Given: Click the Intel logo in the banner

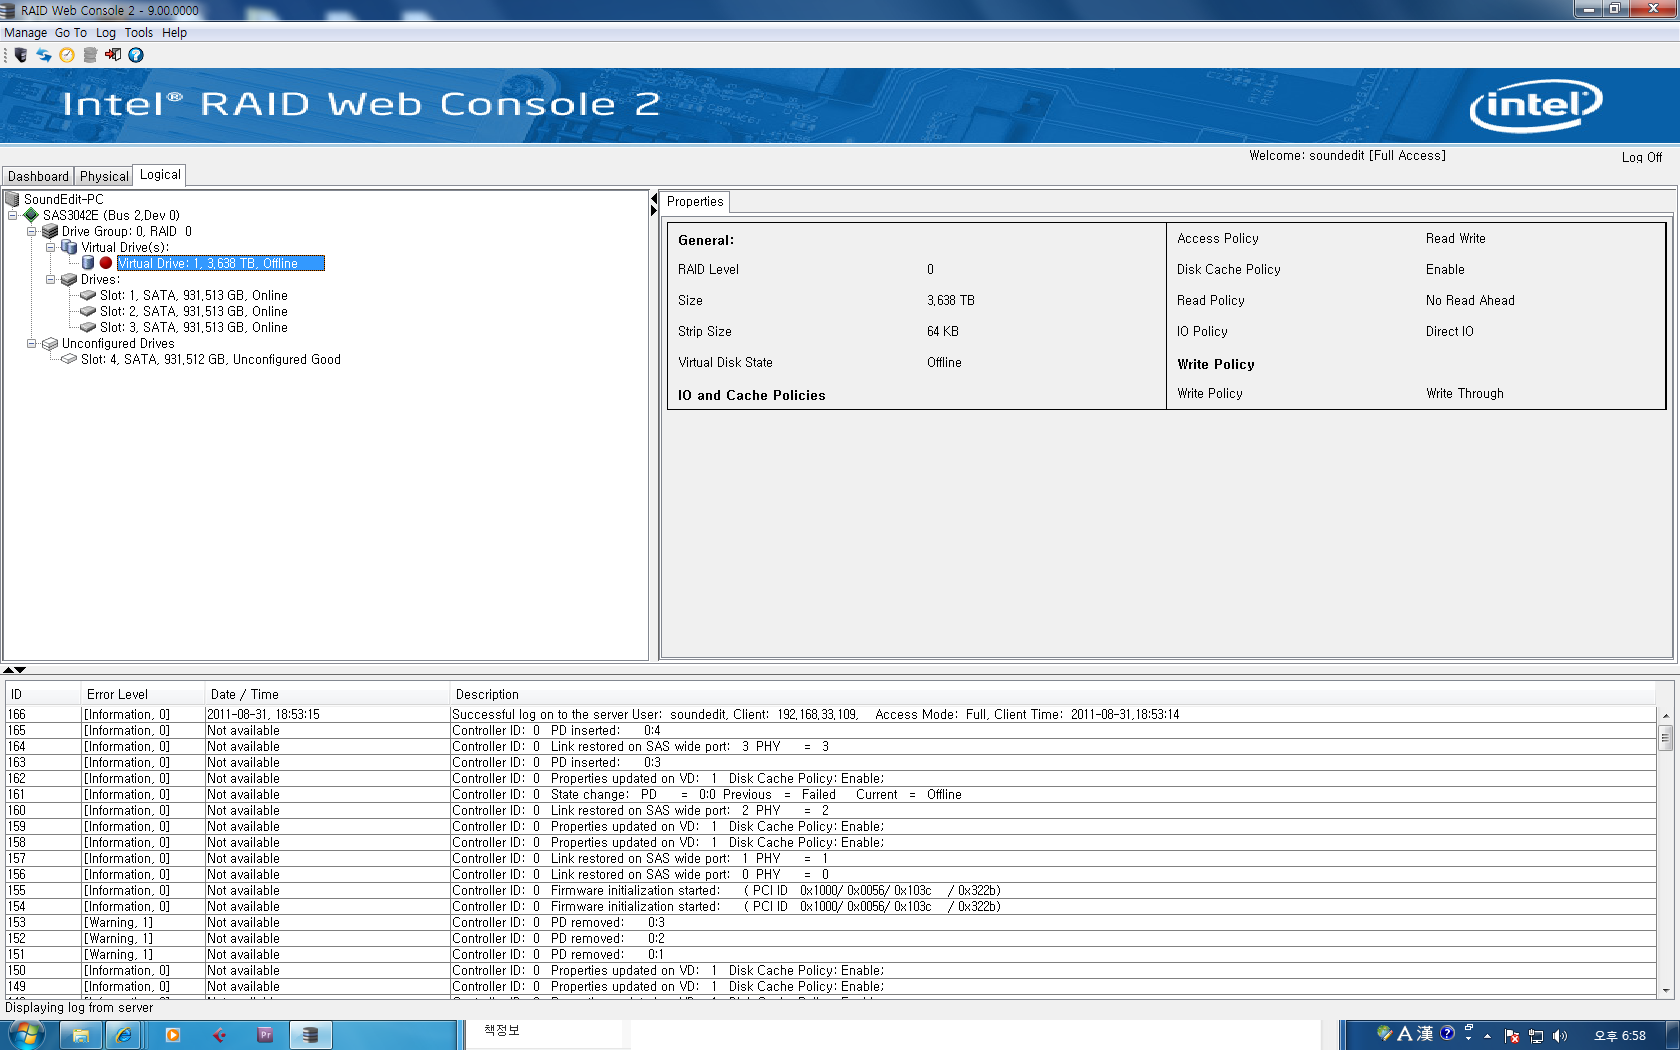Looking at the screenshot, I should click(x=1535, y=105).
